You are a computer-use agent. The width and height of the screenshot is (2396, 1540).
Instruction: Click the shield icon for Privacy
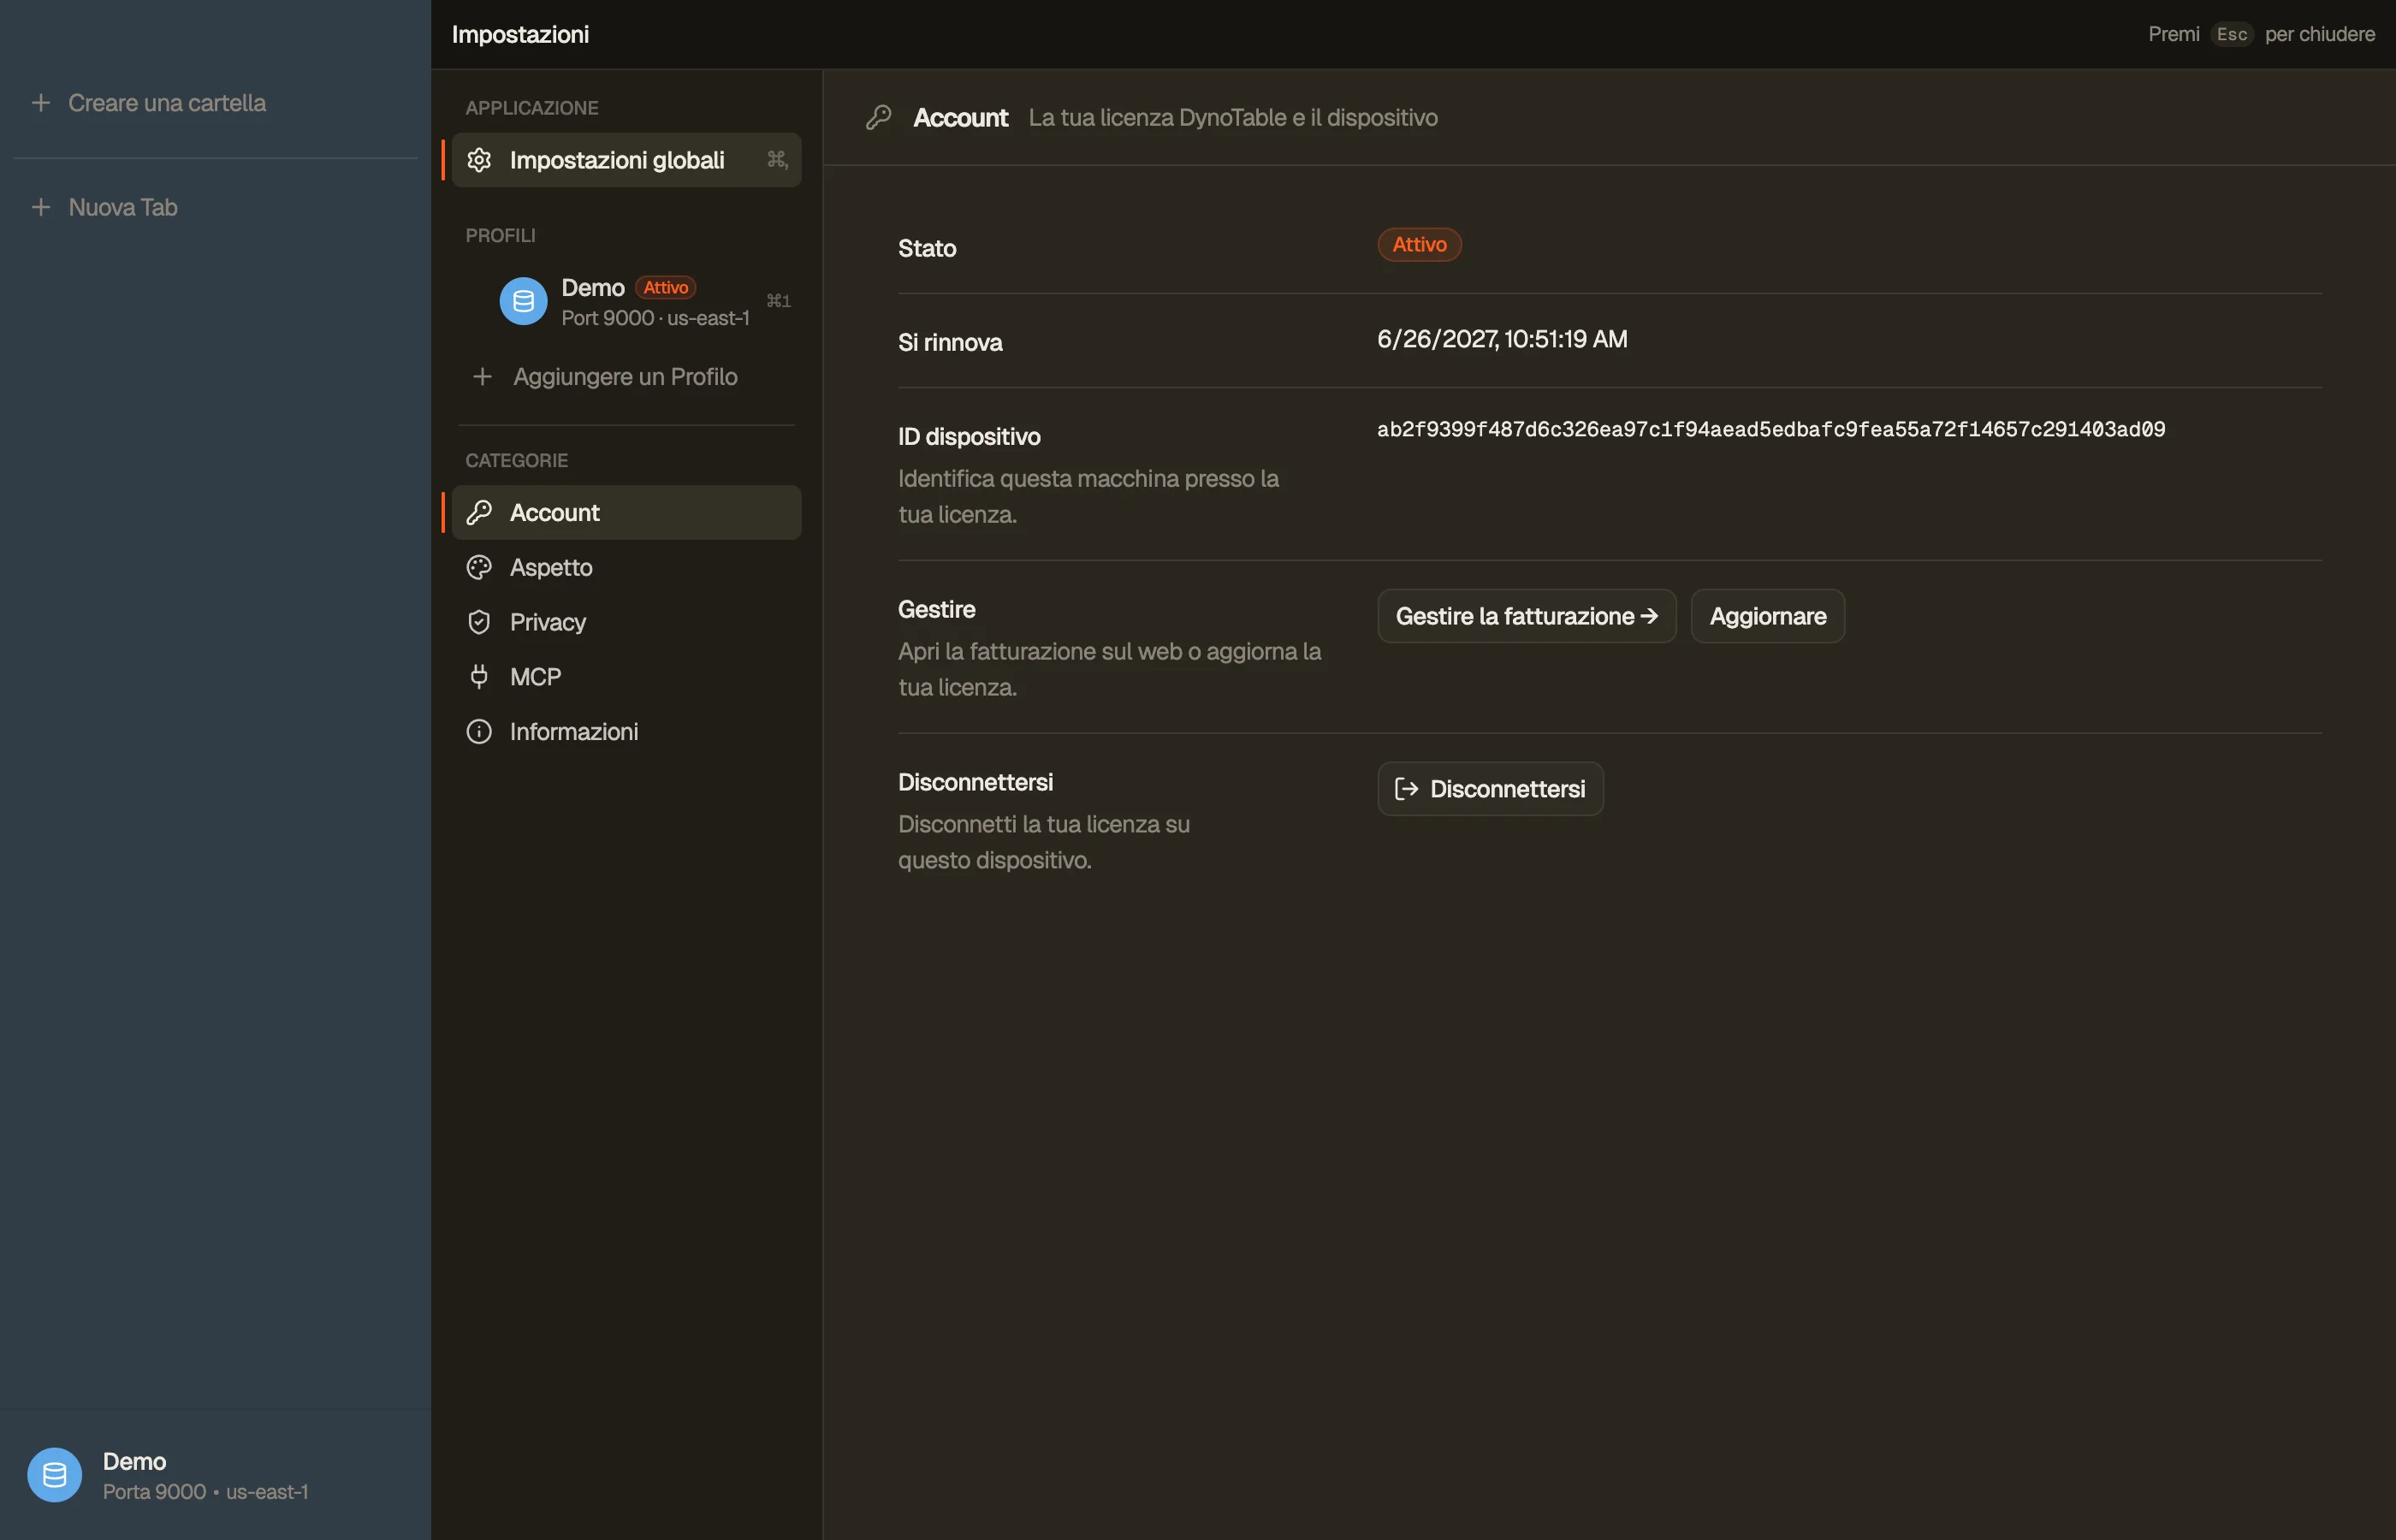[x=479, y=622]
